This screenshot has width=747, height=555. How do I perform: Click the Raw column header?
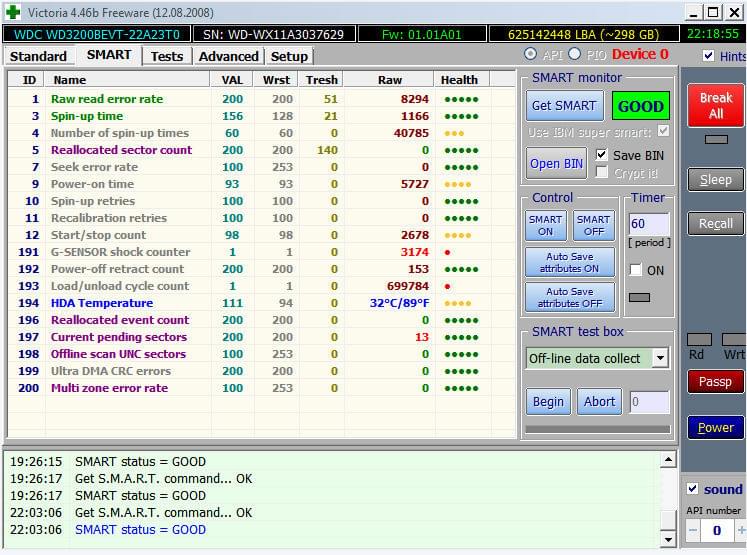pyautogui.click(x=389, y=80)
